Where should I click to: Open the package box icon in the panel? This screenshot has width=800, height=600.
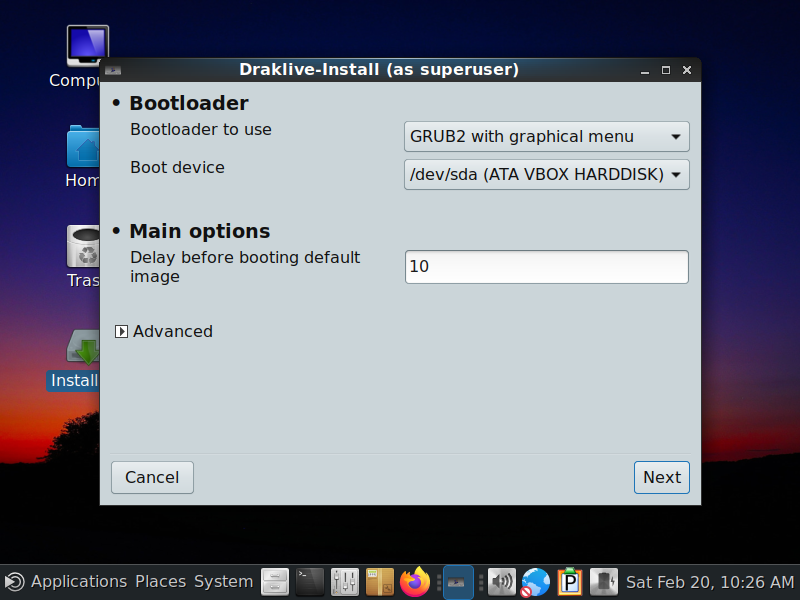click(x=380, y=582)
